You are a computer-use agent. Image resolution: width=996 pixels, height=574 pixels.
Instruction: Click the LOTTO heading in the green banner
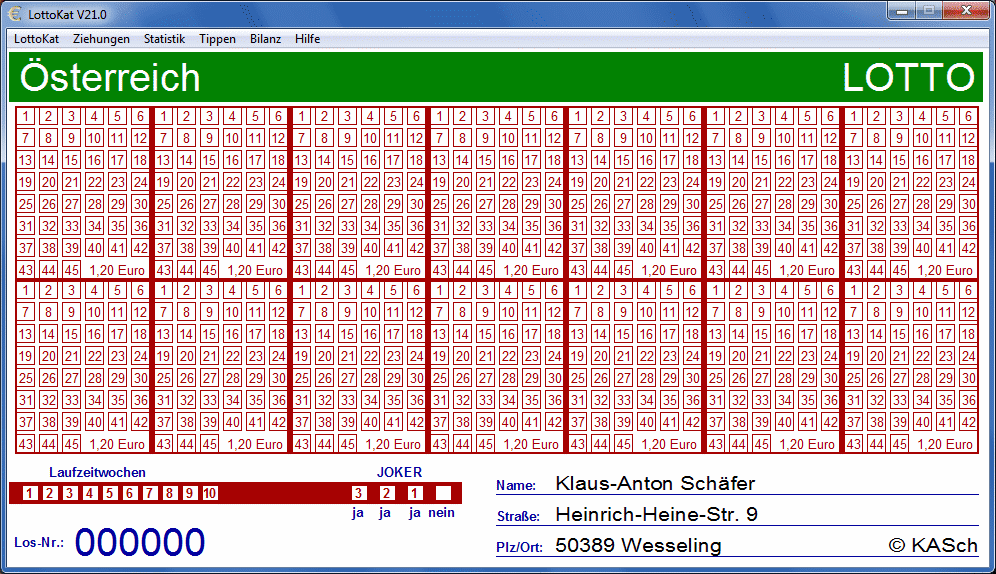(908, 77)
